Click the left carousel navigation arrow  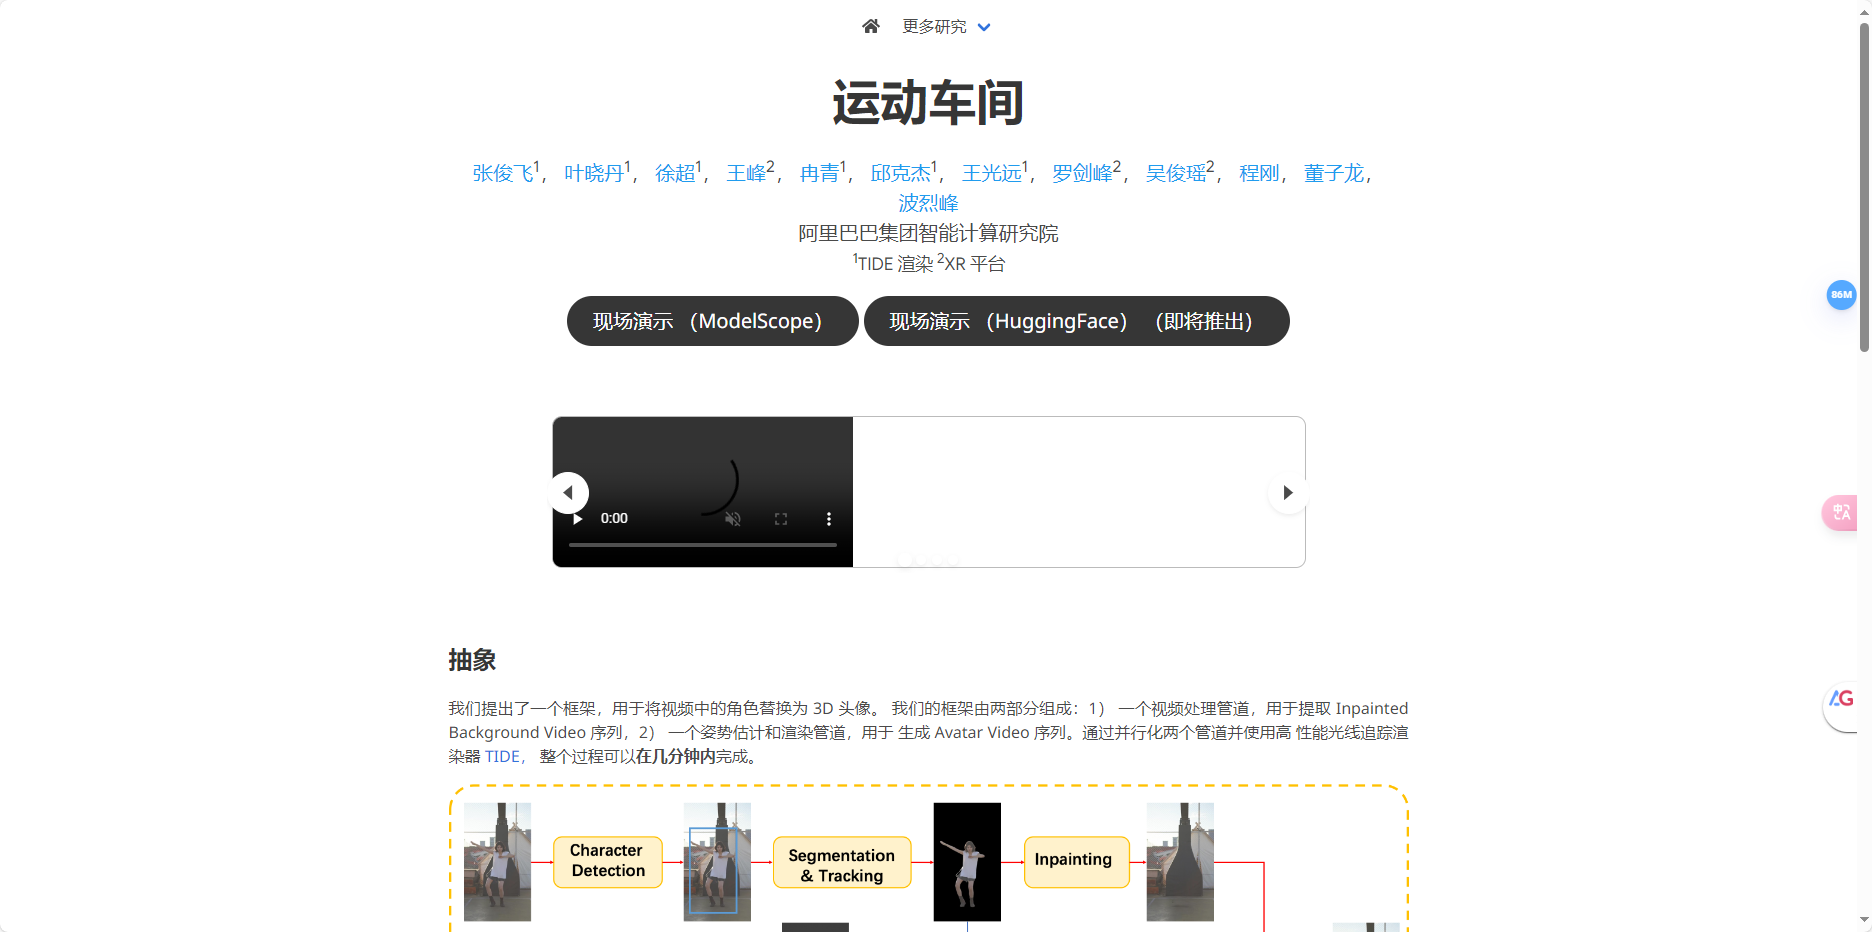point(568,492)
